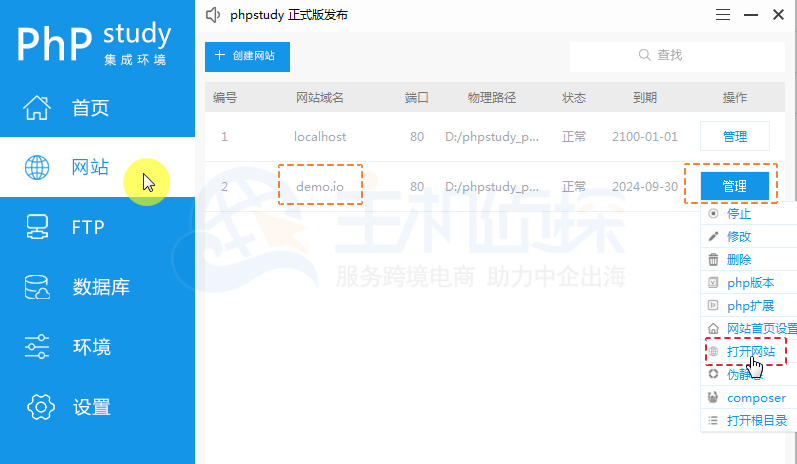Click the demo.io domain cell
Viewport: 797px width, 464px height.
click(320, 187)
